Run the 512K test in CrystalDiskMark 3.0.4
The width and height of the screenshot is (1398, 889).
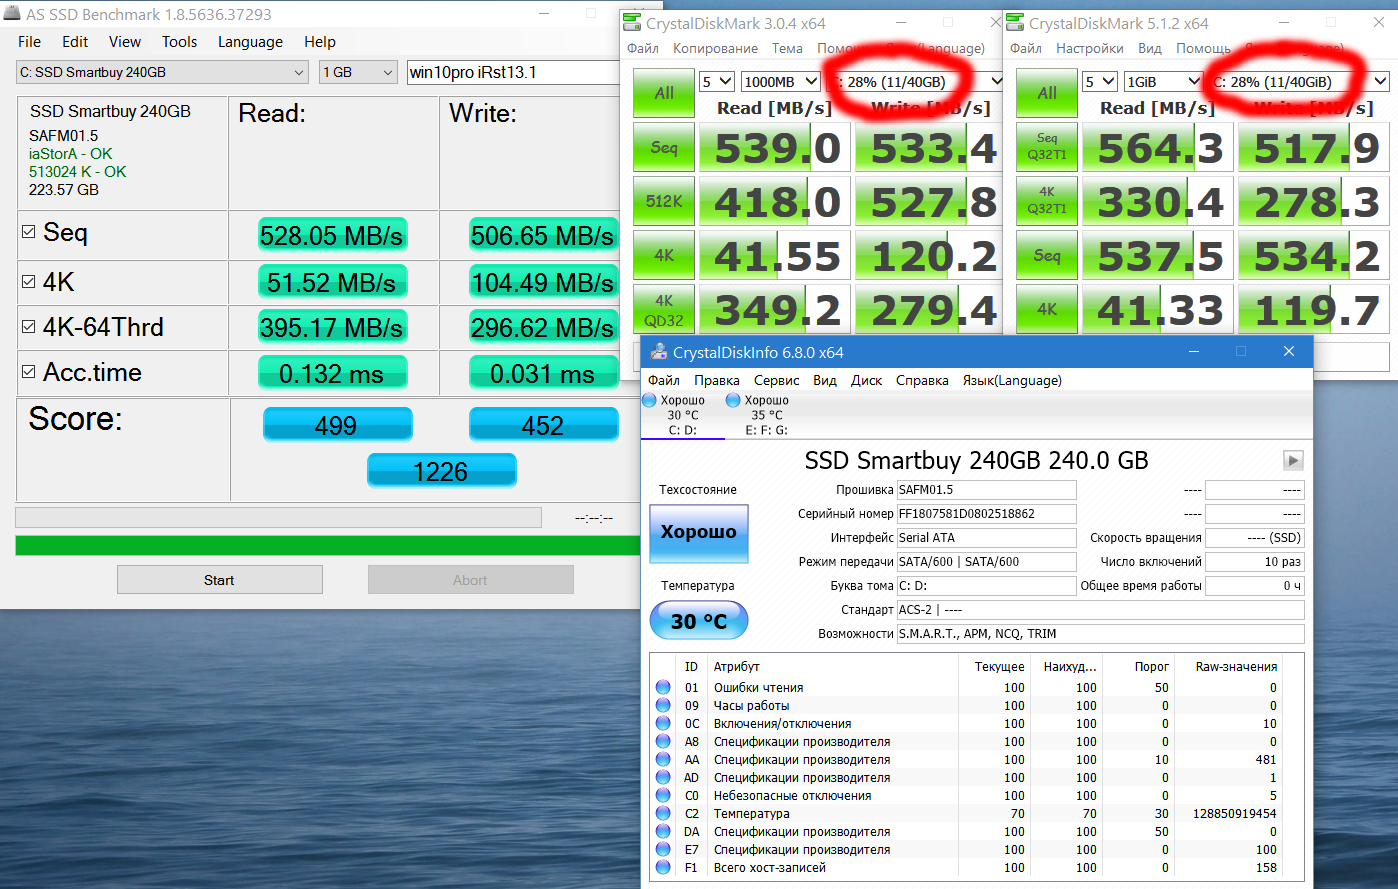point(664,201)
